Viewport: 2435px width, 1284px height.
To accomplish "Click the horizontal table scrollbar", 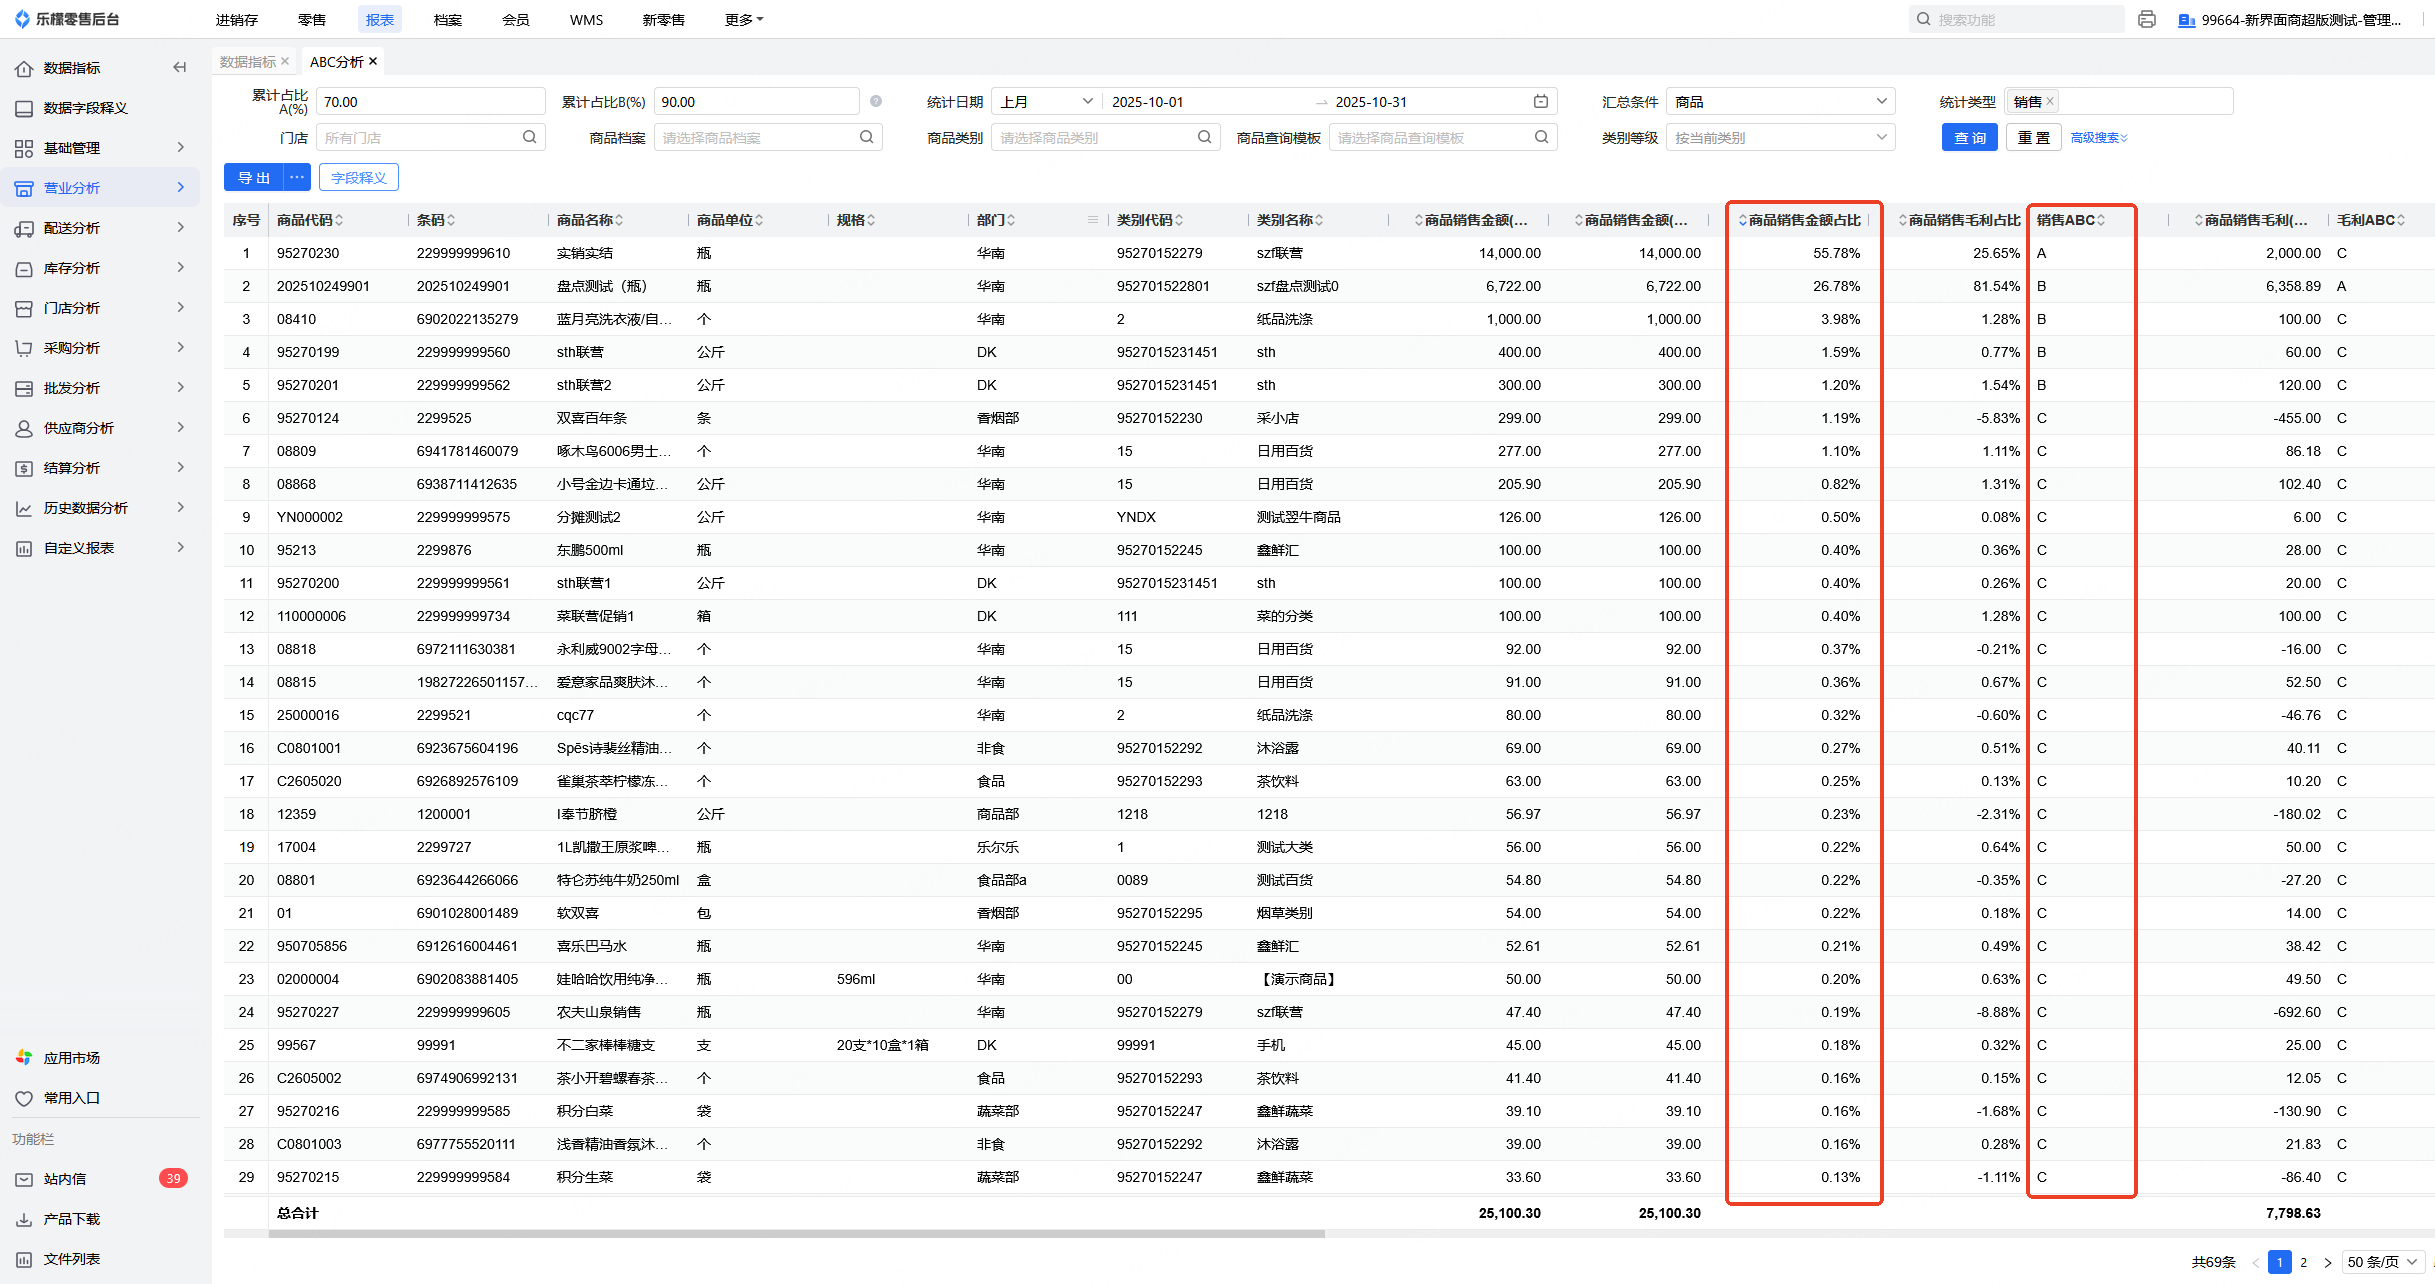I will tap(796, 1234).
